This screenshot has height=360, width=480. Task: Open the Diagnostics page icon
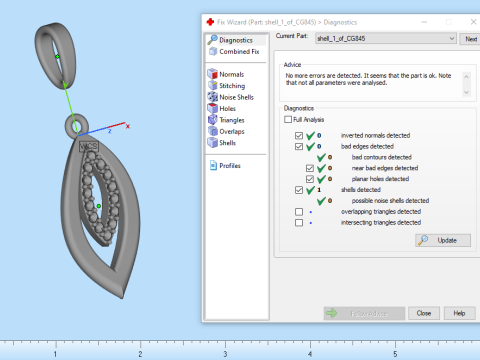212,40
